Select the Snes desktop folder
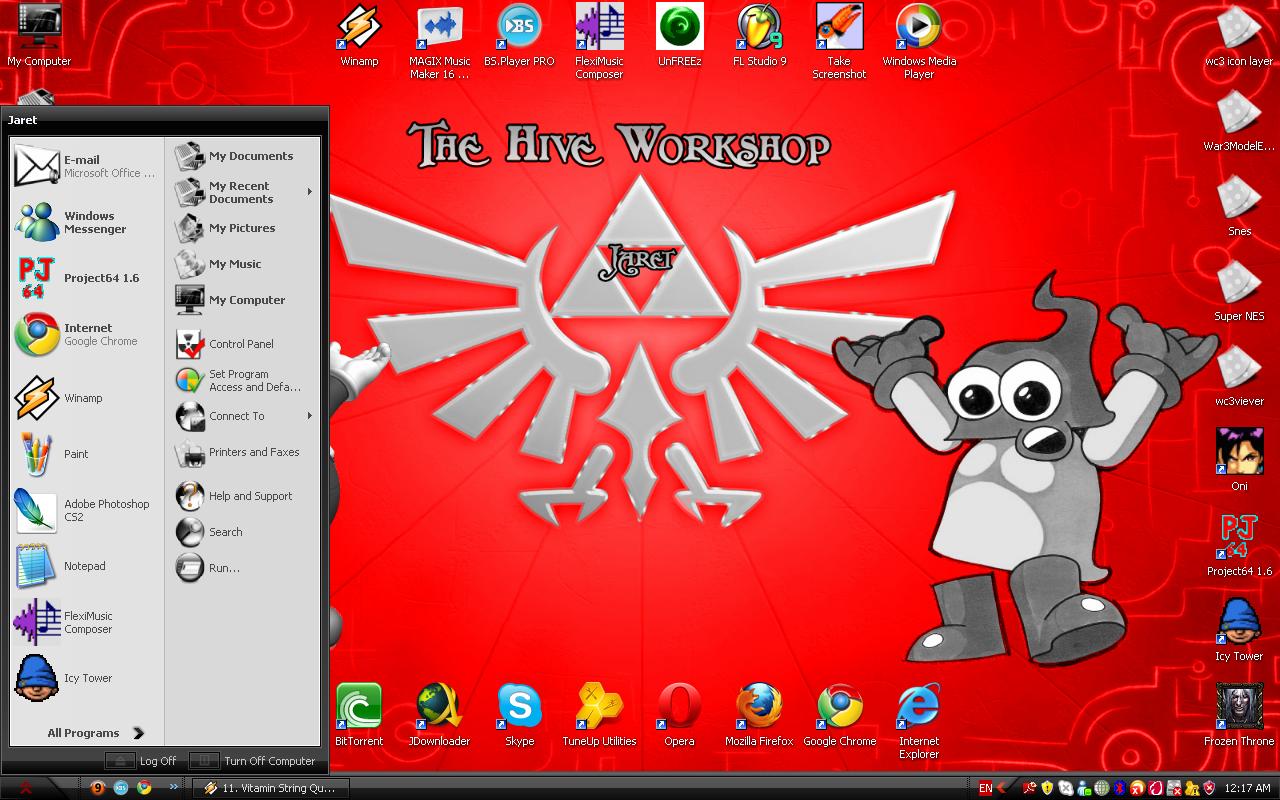This screenshot has width=1280, height=800. pos(1239,206)
